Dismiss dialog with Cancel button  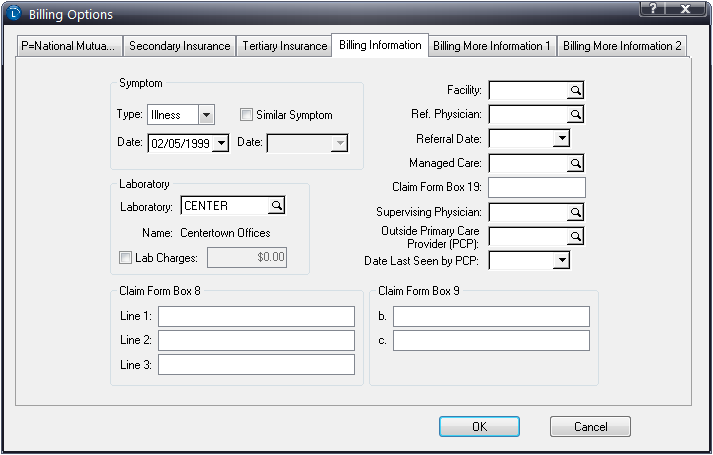(590, 426)
